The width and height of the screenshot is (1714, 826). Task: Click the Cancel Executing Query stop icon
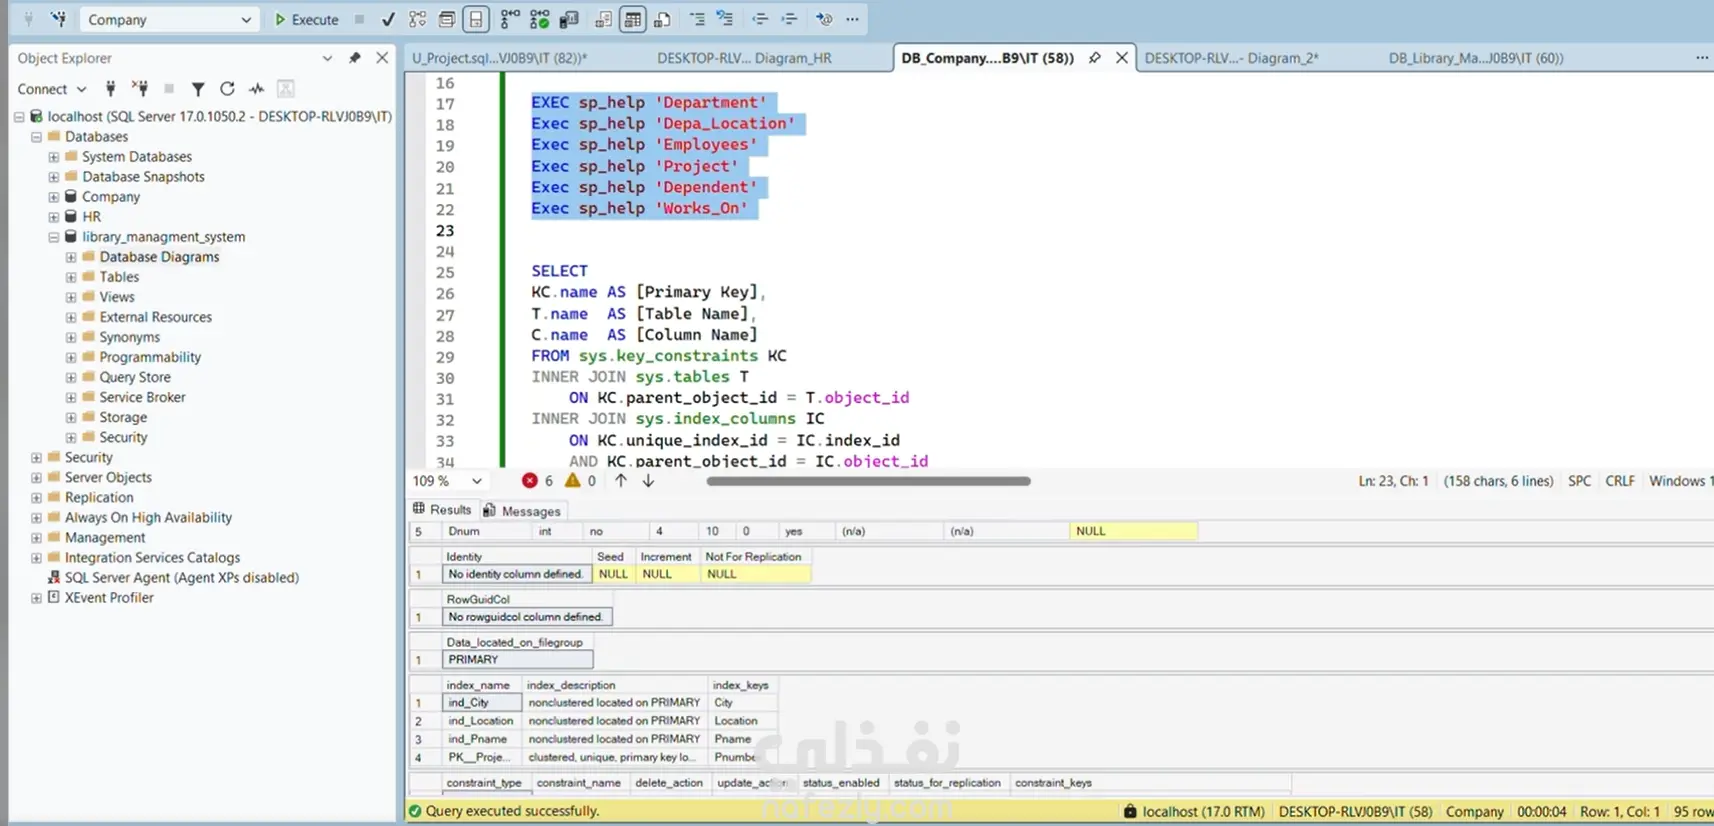pos(359,19)
